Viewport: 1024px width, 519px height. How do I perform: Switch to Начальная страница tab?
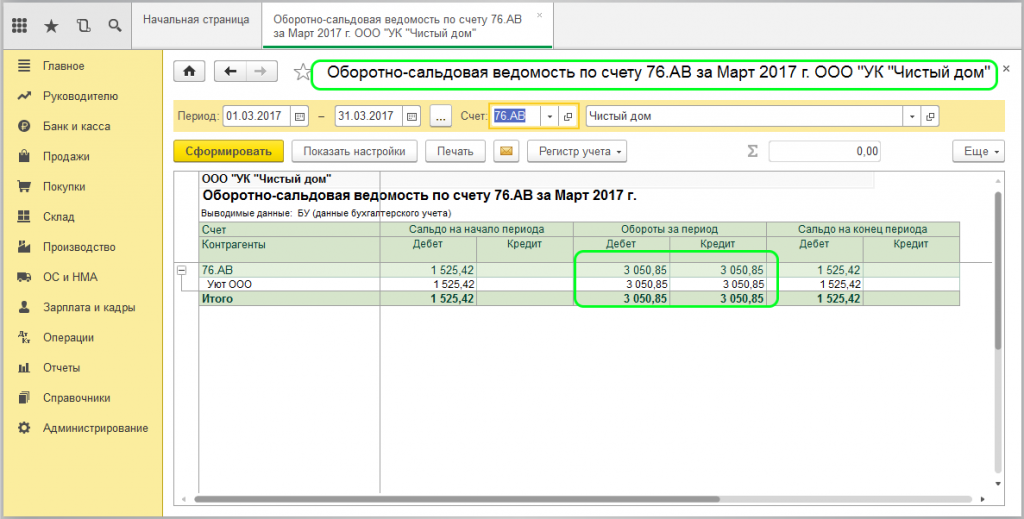click(x=195, y=19)
